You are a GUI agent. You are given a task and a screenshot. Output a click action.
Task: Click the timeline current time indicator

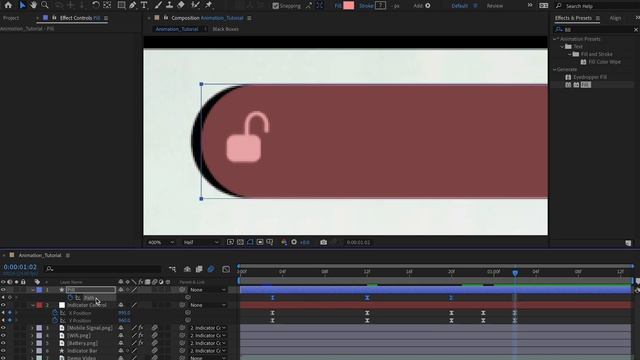[x=515, y=272]
